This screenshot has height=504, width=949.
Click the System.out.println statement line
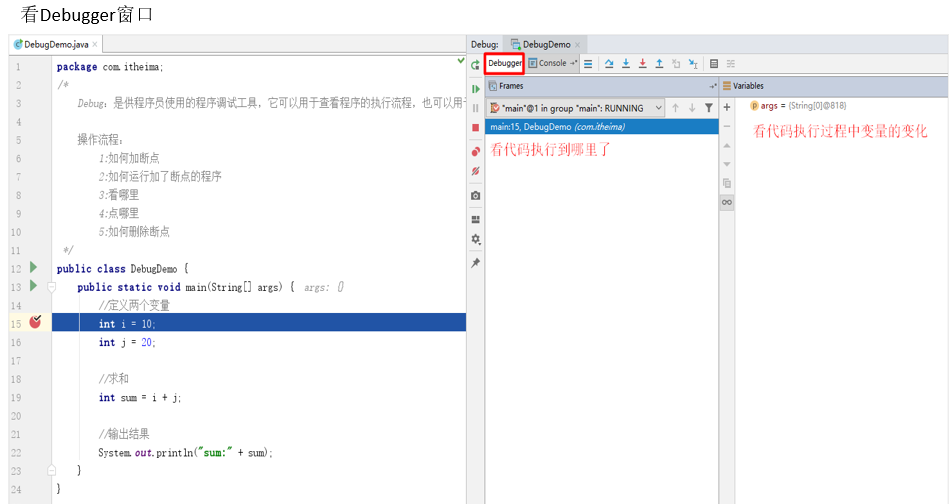pos(186,453)
